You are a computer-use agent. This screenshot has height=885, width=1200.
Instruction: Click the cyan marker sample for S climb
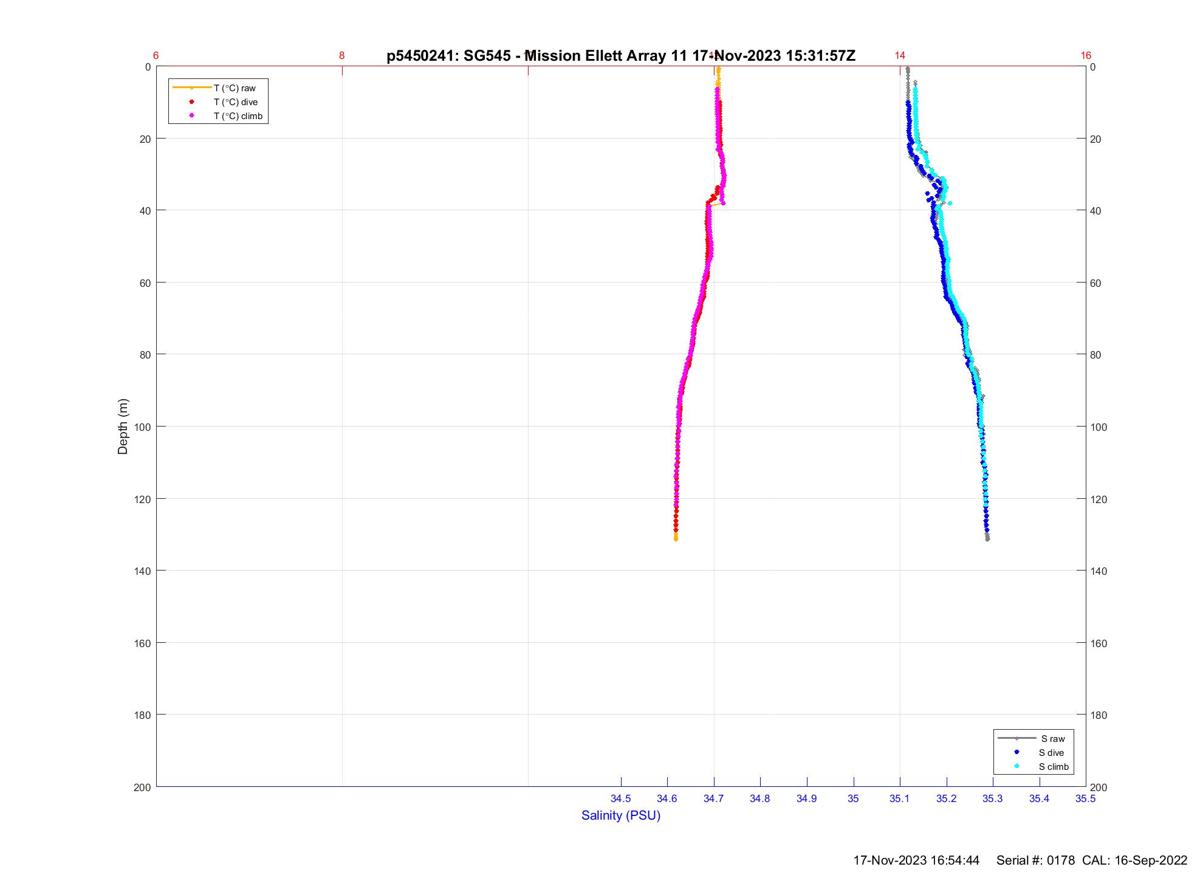[1017, 766]
